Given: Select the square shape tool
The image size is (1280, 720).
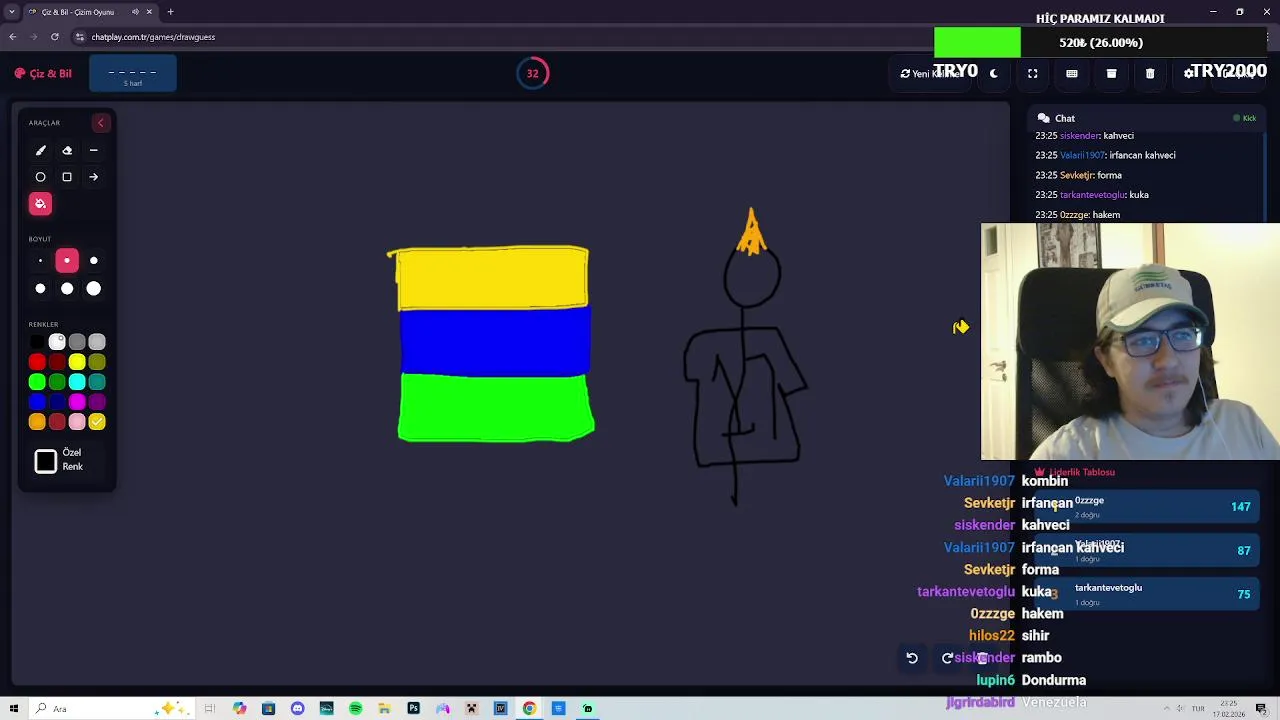Looking at the screenshot, I should click(x=67, y=177).
